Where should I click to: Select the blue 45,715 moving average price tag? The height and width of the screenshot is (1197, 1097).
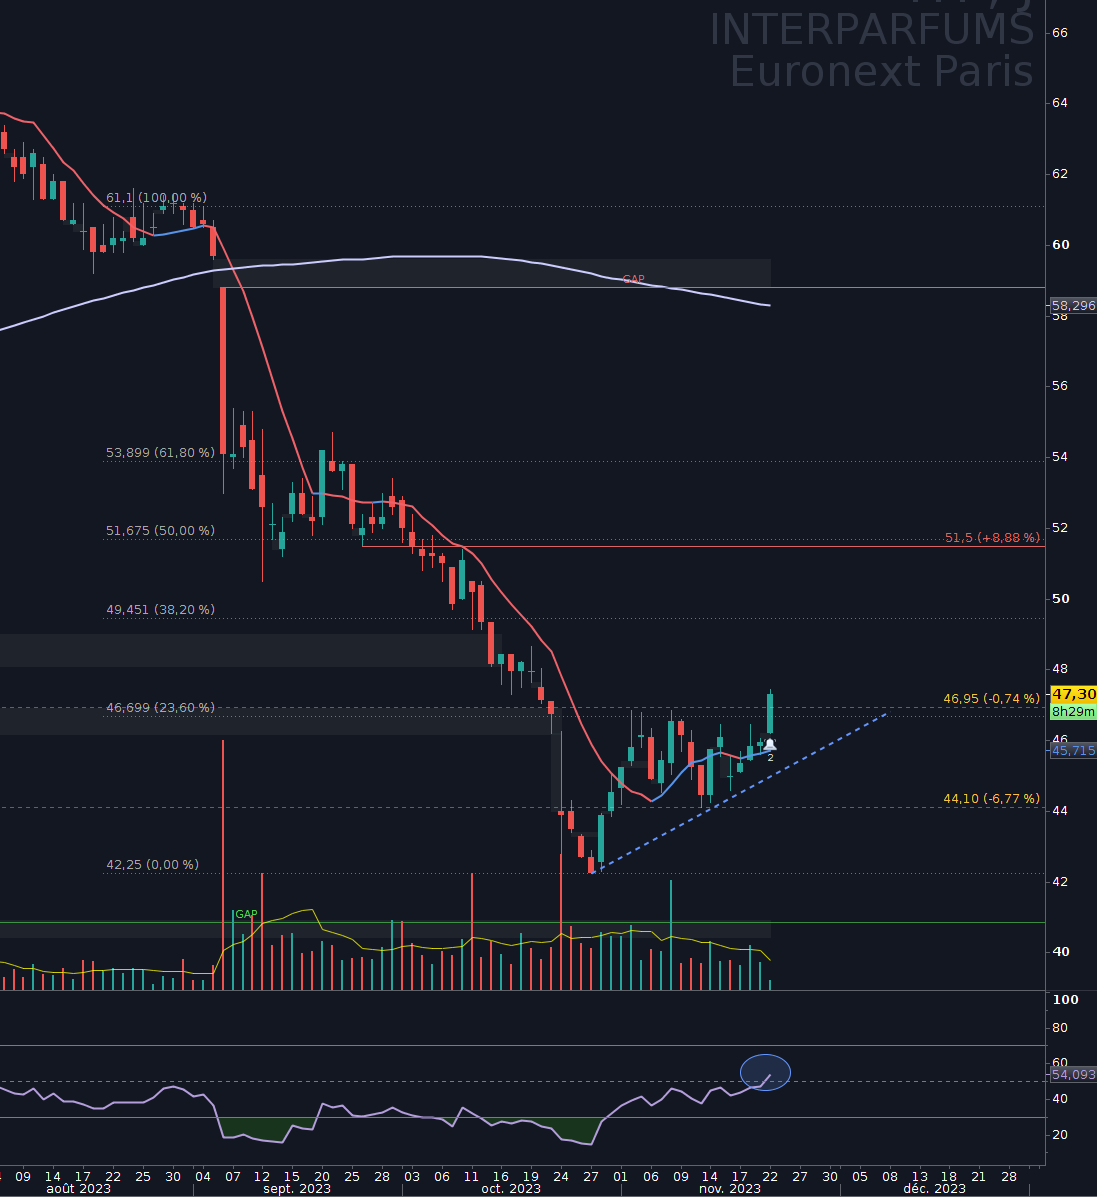pyautogui.click(x=1073, y=750)
